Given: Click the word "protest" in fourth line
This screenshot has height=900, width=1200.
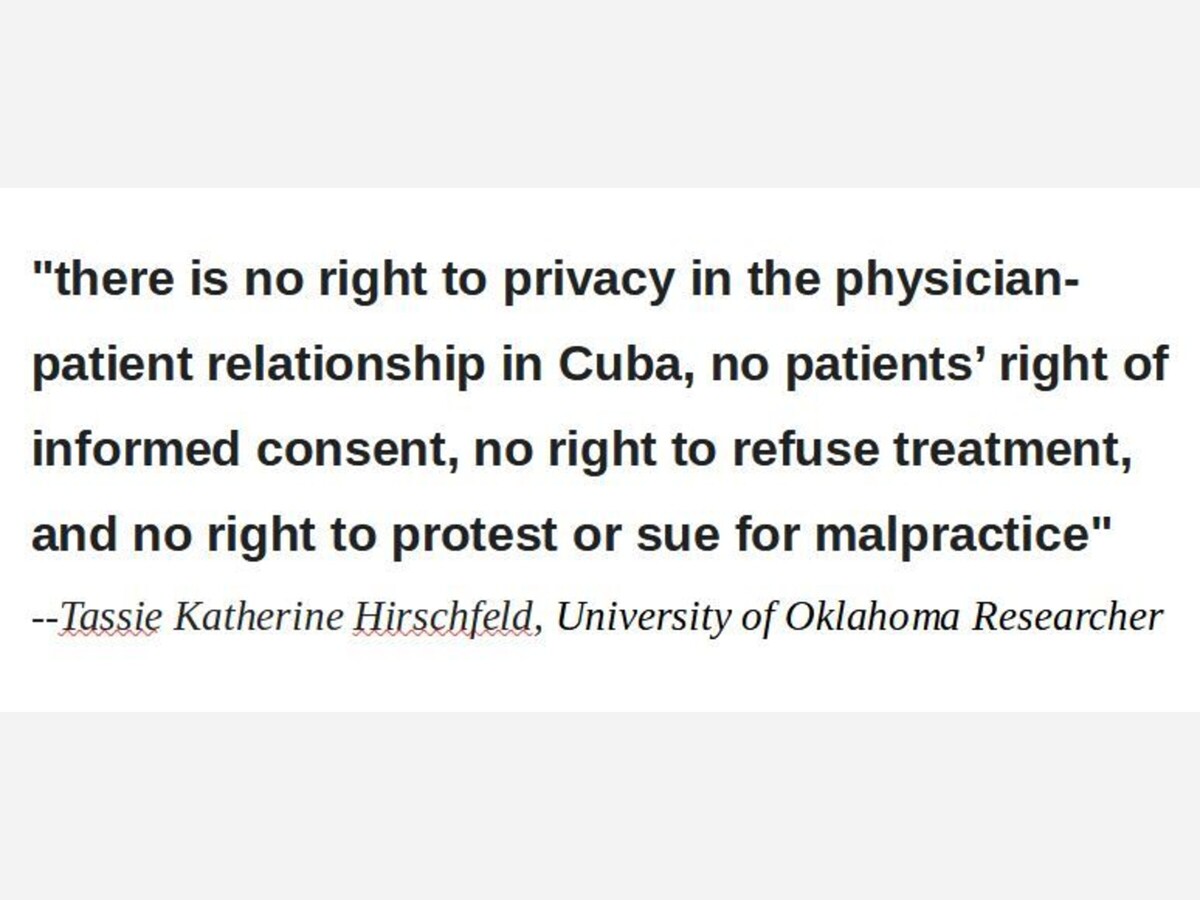Looking at the screenshot, I should pyautogui.click(x=474, y=534).
